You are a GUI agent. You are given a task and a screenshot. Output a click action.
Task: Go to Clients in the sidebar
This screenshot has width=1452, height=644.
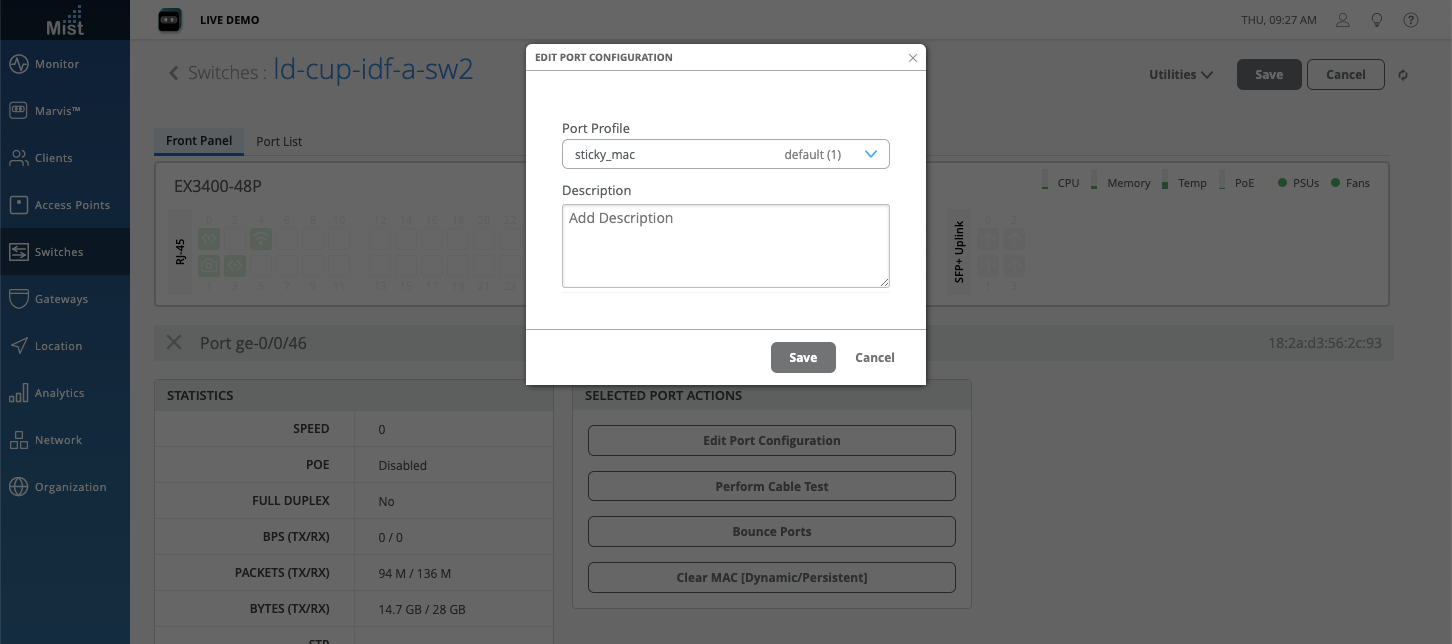[x=53, y=158]
